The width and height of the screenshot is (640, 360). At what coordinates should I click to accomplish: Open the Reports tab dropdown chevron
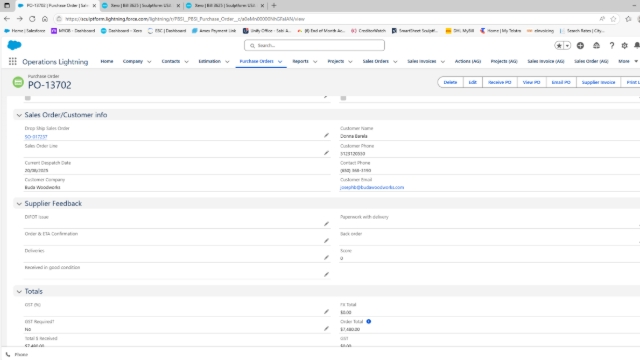[315, 62]
